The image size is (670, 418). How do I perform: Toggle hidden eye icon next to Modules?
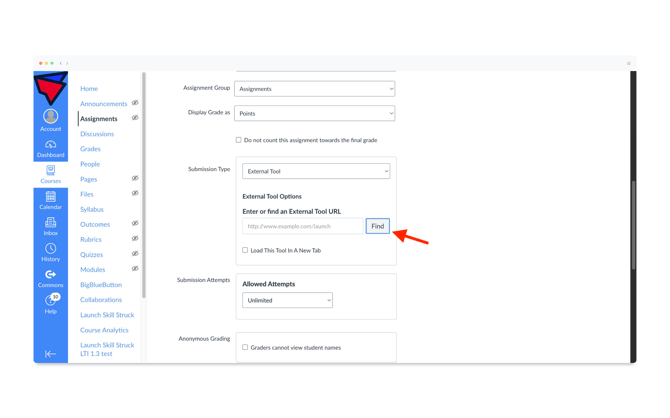[135, 268]
